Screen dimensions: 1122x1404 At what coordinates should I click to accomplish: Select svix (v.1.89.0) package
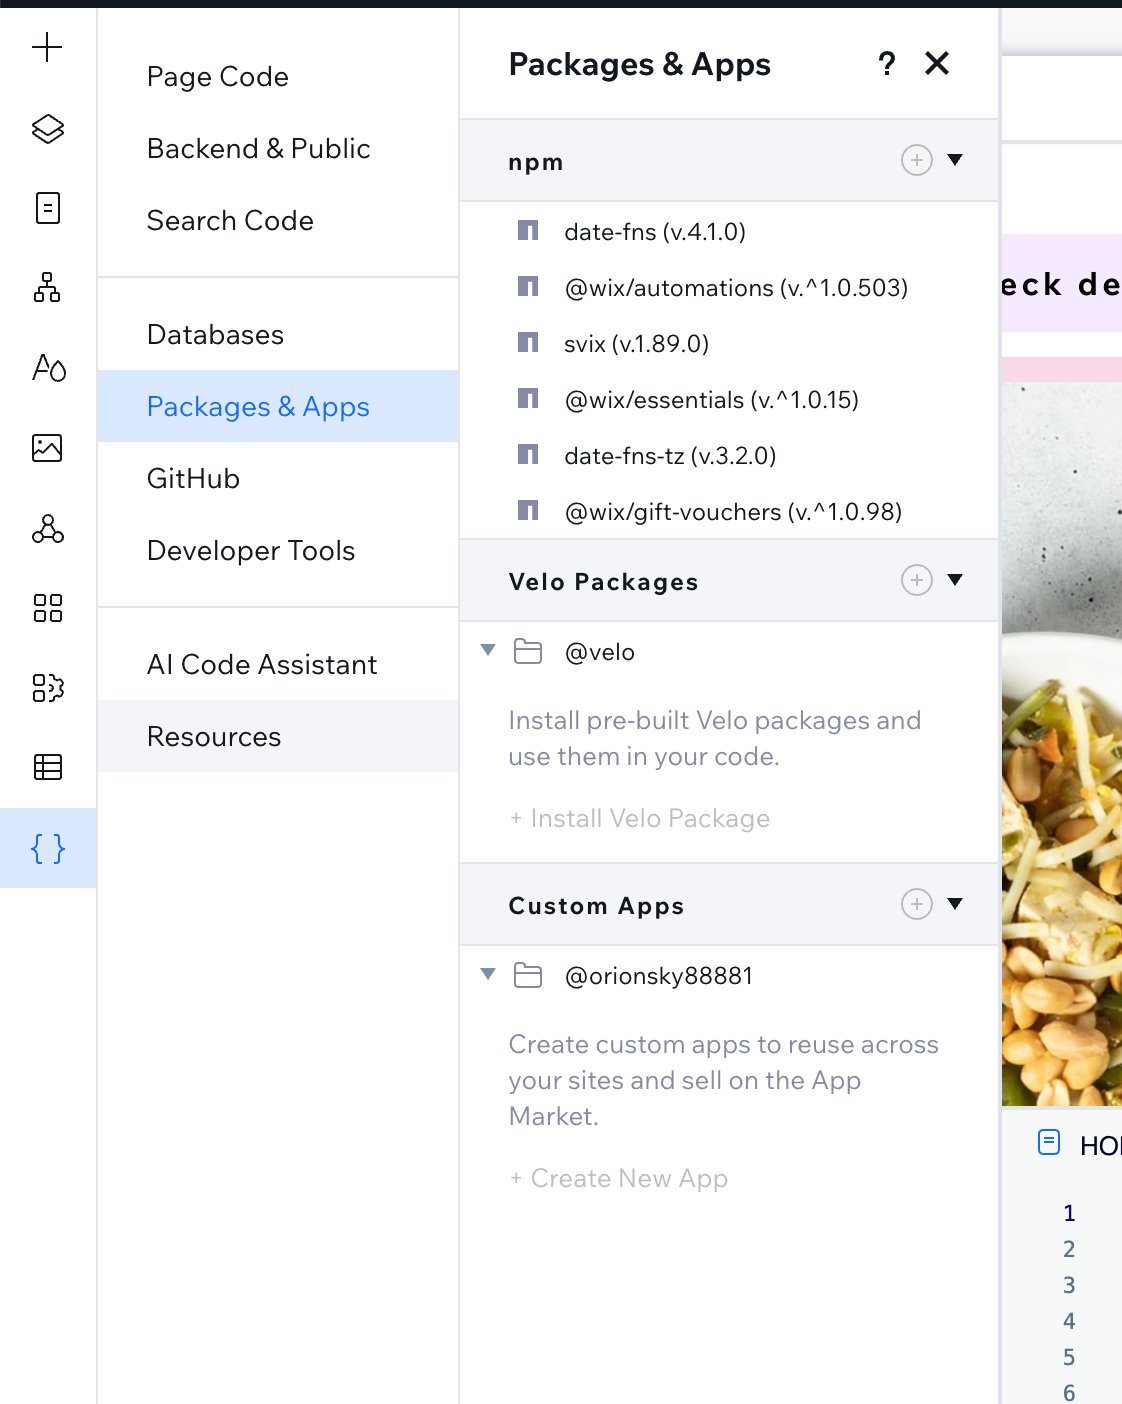click(x=729, y=344)
